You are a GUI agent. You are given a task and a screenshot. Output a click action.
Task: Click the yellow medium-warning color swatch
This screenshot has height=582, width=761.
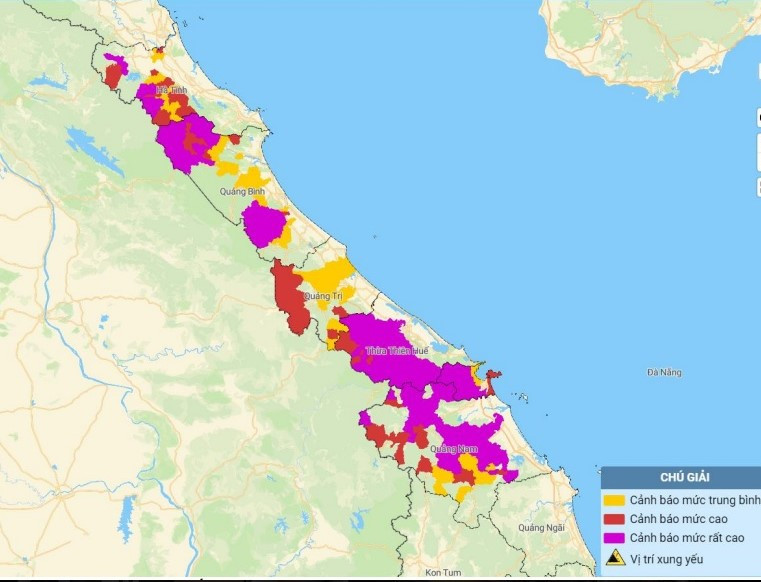click(615, 500)
